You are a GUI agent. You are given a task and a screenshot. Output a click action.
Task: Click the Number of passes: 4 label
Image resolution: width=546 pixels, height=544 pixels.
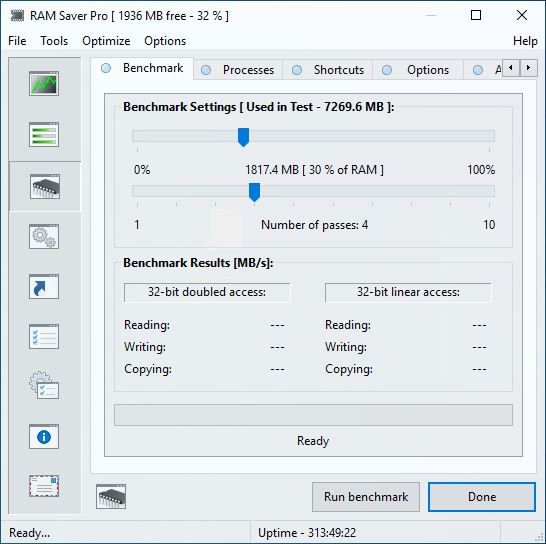coord(314,225)
